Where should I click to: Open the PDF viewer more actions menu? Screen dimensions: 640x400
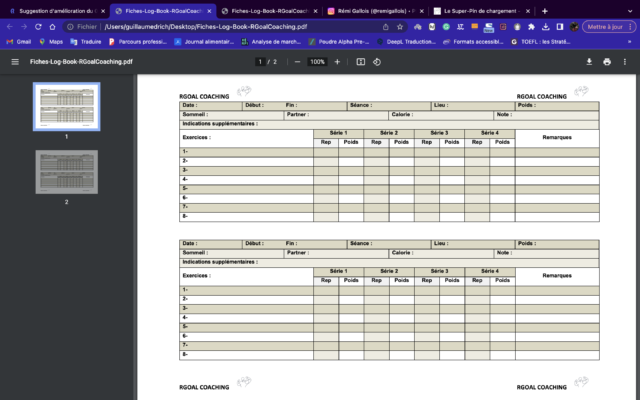(625, 61)
